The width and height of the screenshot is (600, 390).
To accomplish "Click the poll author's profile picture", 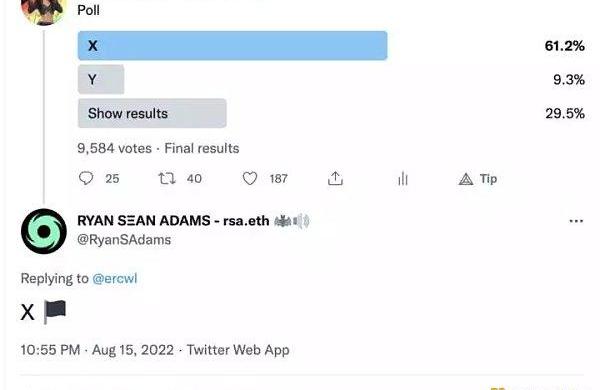I will click(x=44, y=11).
